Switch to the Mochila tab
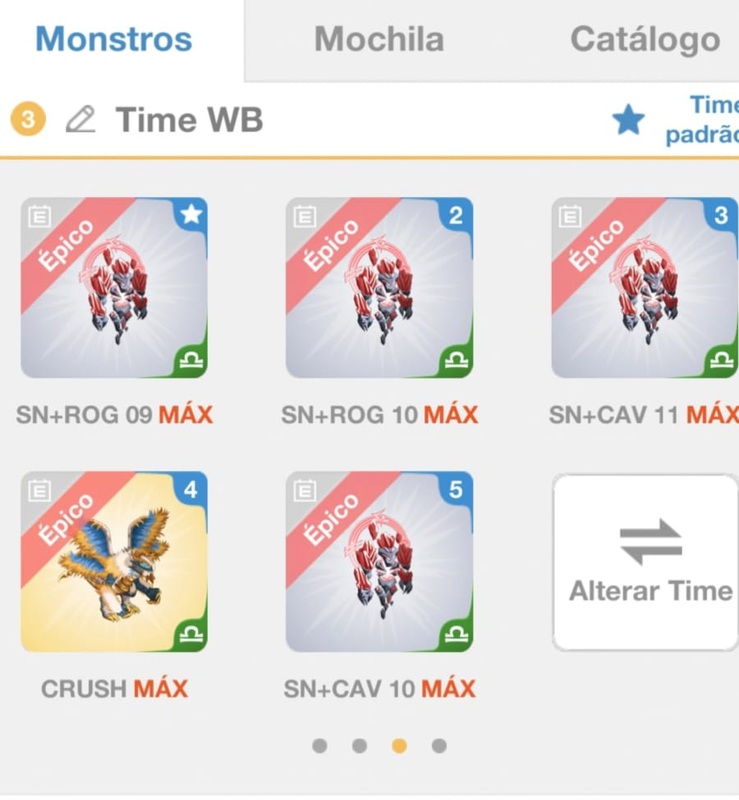This screenshot has height=800, width=739. point(379,39)
